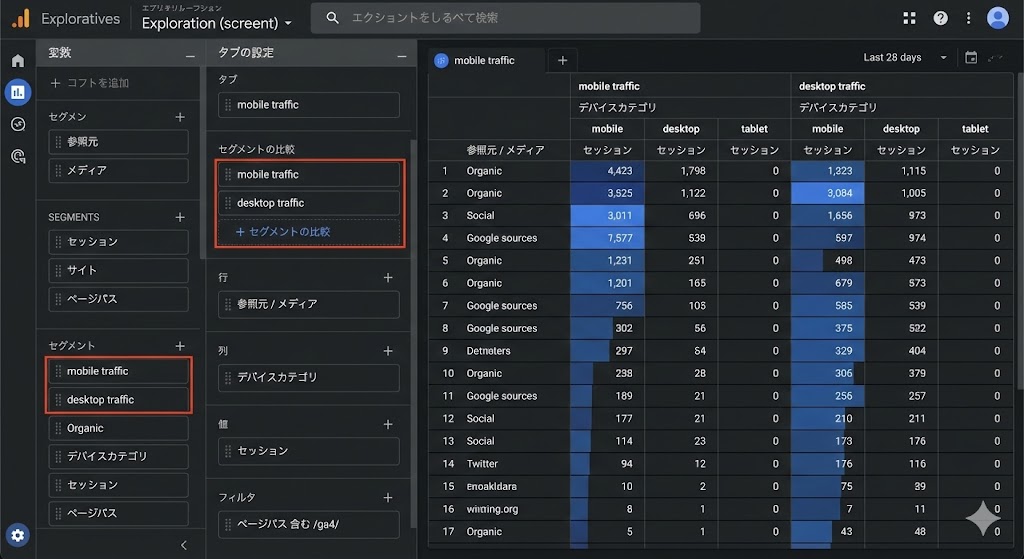Click cell value 4,423 in row 1
This screenshot has width=1024, height=559.
coord(607,171)
